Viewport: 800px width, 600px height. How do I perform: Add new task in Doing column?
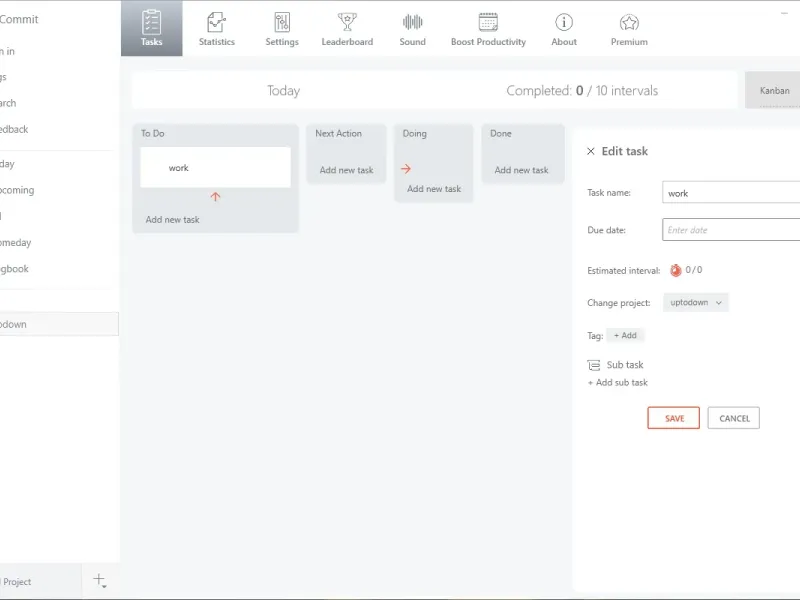(434, 189)
